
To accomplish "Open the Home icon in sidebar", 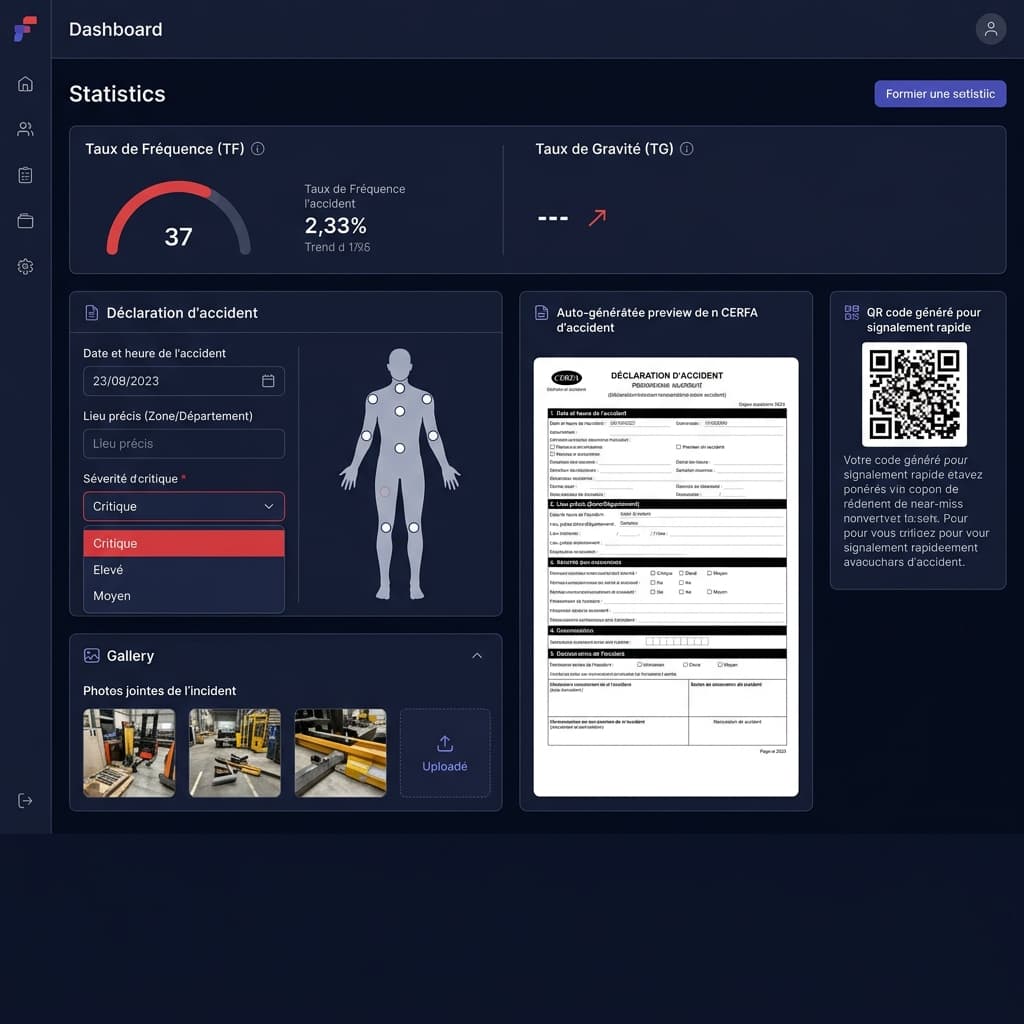I will (25, 84).
